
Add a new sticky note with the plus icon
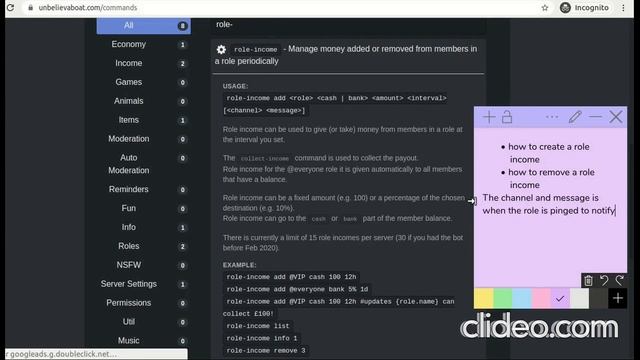(x=489, y=117)
